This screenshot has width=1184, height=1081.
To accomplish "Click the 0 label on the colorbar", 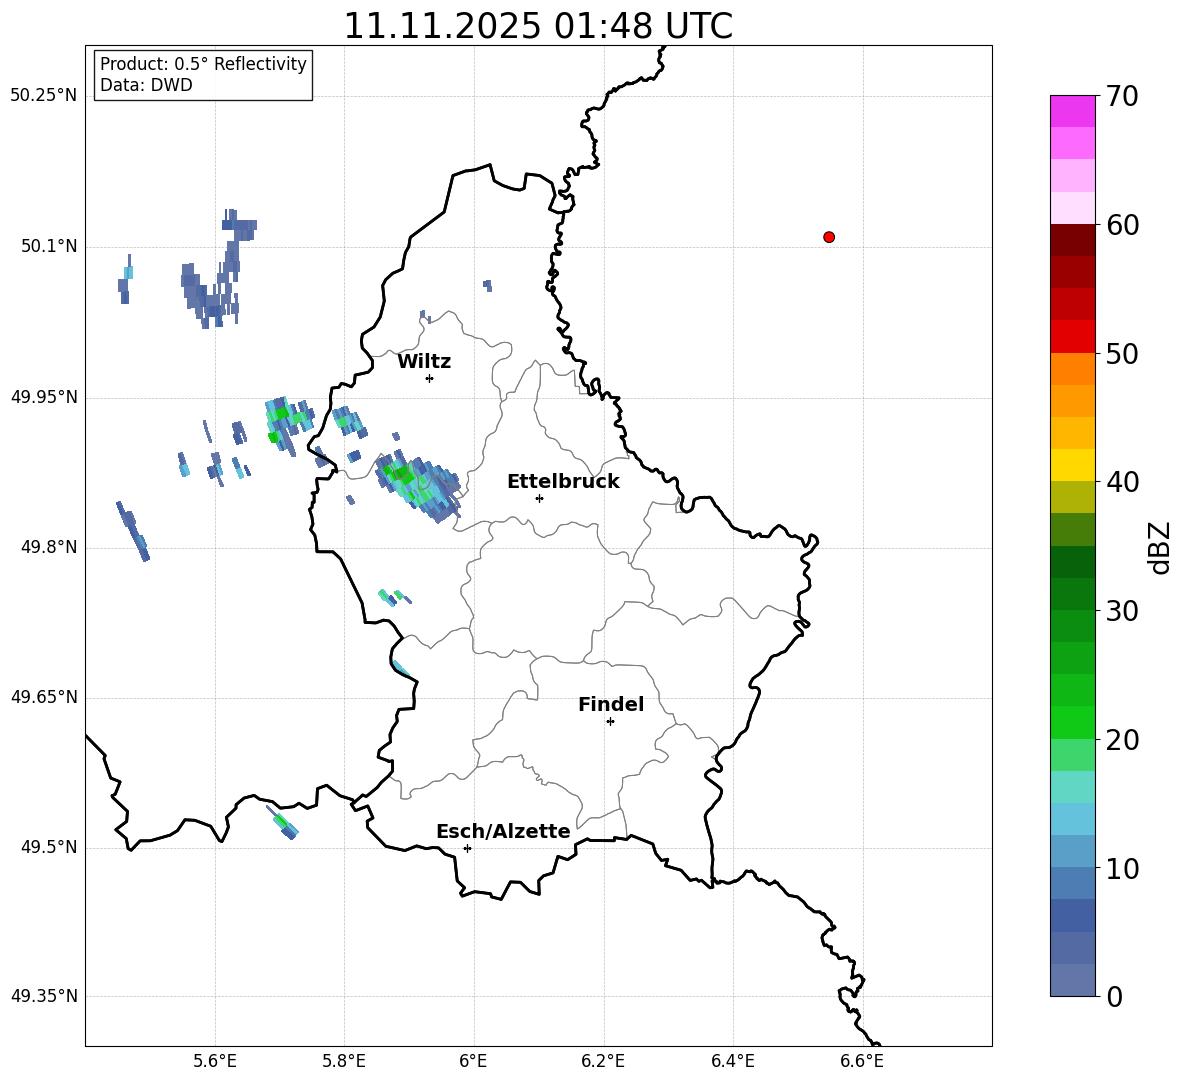I will point(1114,996).
